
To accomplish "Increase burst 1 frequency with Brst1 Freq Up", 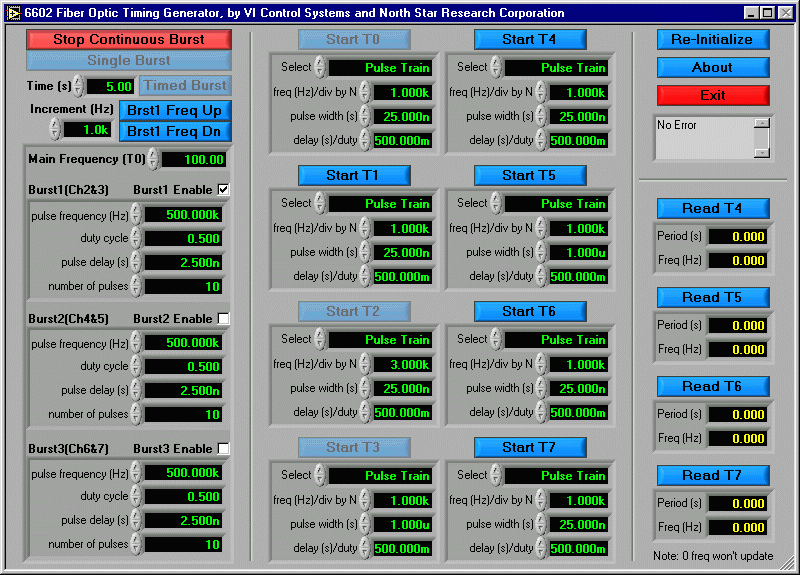I will point(175,110).
